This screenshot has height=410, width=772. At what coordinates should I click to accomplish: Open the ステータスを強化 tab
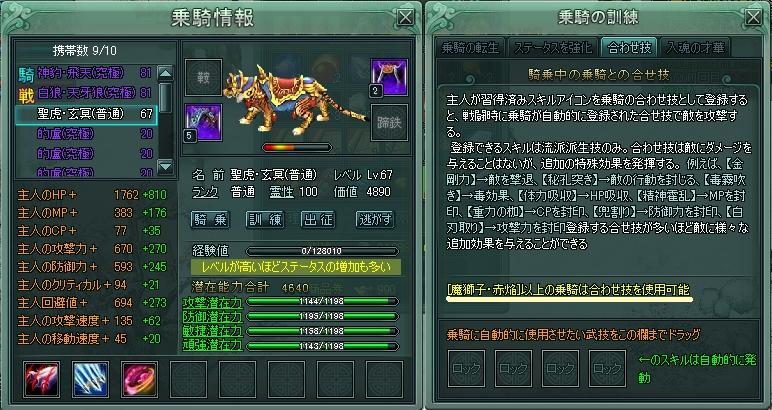553,48
